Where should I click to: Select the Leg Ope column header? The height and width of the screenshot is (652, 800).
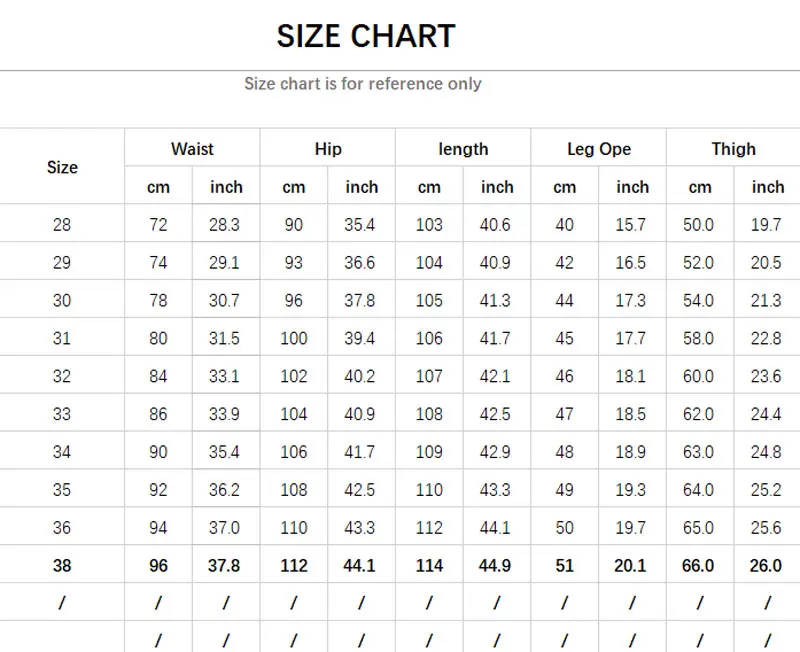tap(599, 149)
